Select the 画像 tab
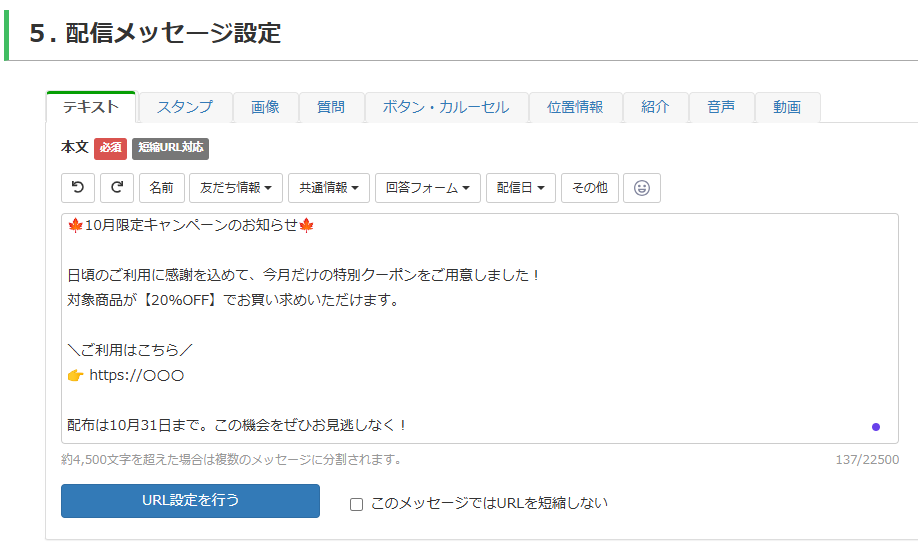Screen dimensions: 918x545 (265, 107)
